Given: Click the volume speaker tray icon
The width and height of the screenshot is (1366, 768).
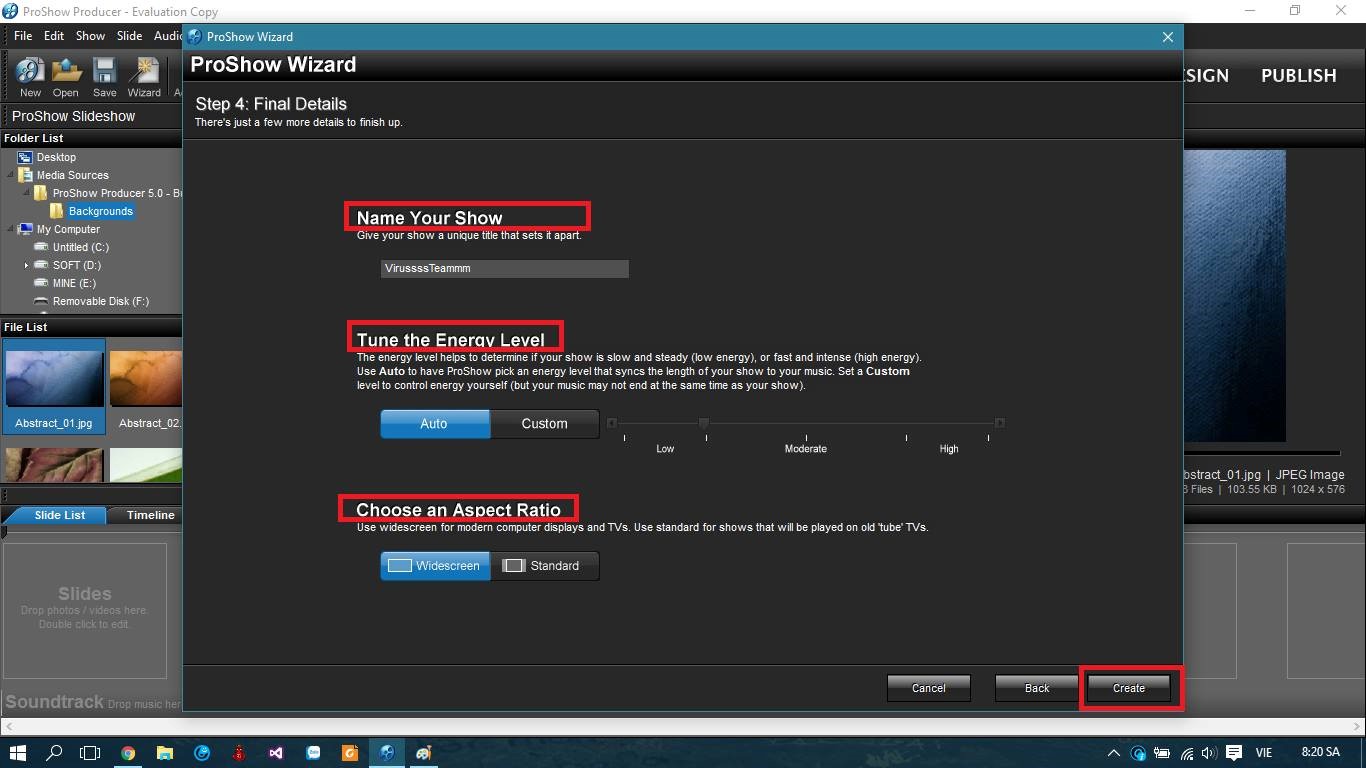Looking at the screenshot, I should pyautogui.click(x=1209, y=753).
